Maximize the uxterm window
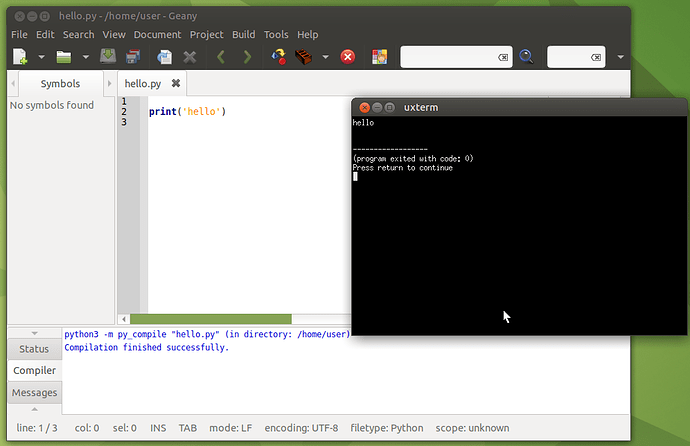This screenshot has width=690, height=446. pyautogui.click(x=390, y=107)
